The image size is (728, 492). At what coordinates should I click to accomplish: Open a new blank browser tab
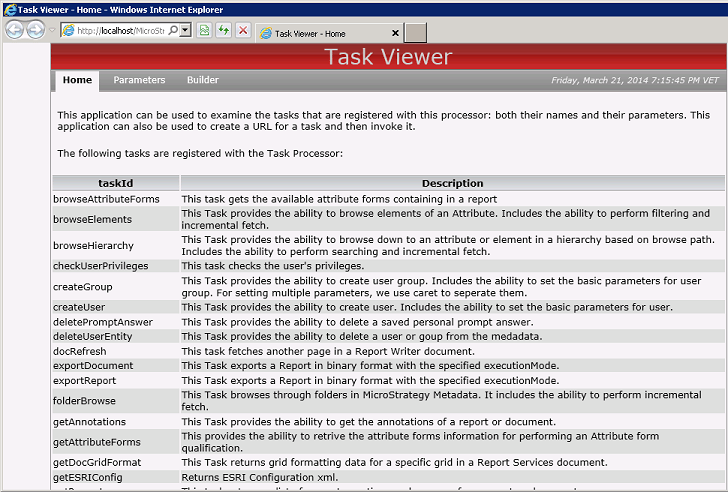click(x=416, y=33)
